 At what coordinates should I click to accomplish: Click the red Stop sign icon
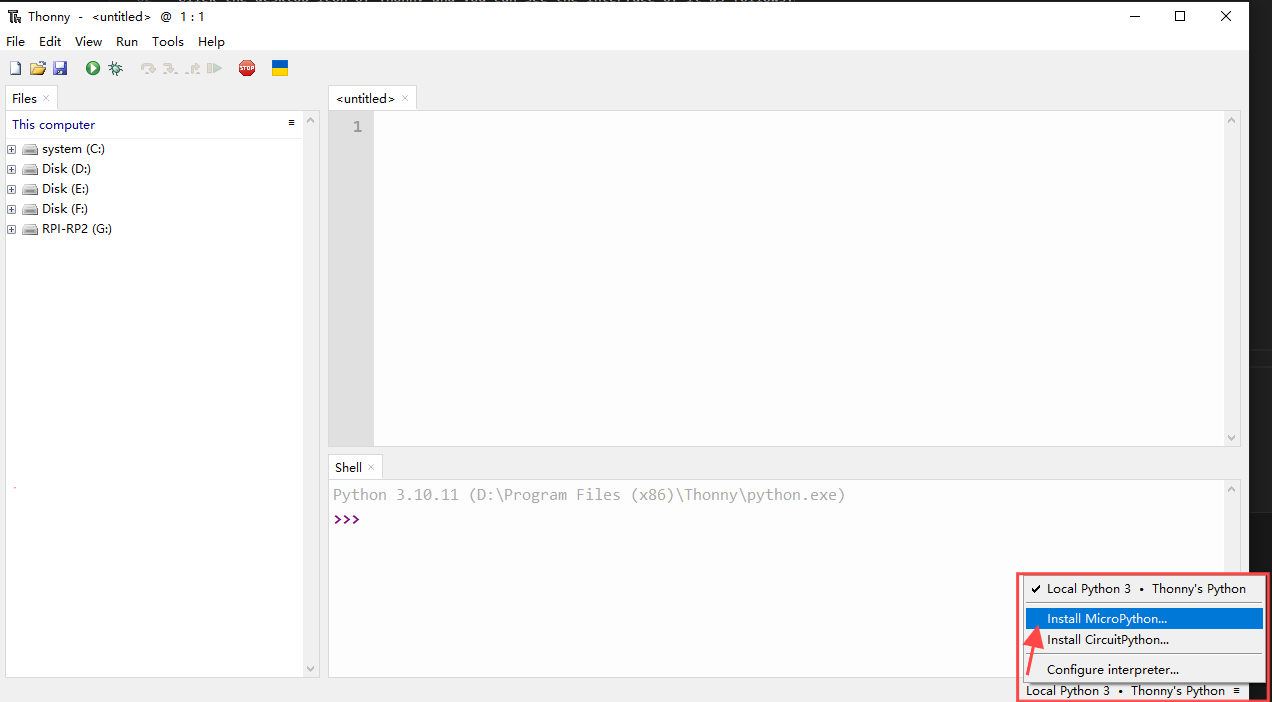pyautogui.click(x=247, y=68)
